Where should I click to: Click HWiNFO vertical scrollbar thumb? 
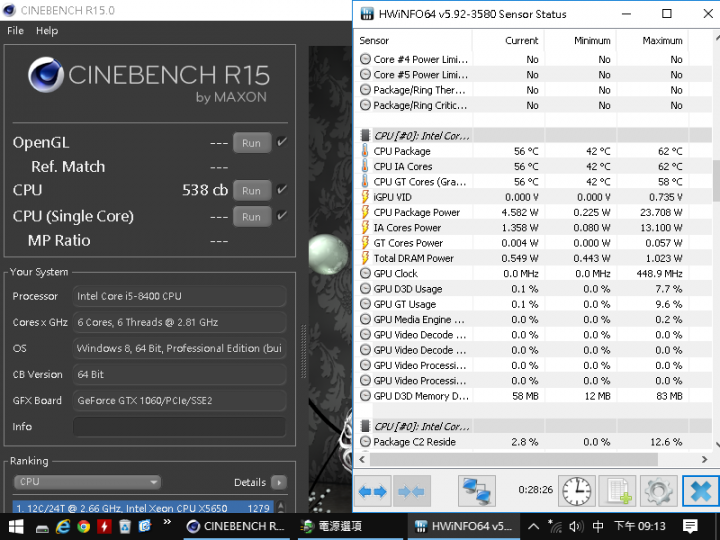click(716, 180)
